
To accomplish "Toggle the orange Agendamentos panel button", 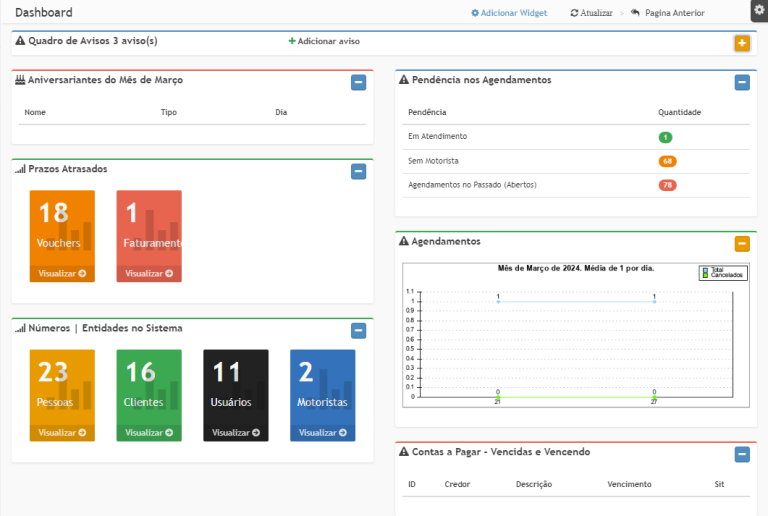I will 741,243.
